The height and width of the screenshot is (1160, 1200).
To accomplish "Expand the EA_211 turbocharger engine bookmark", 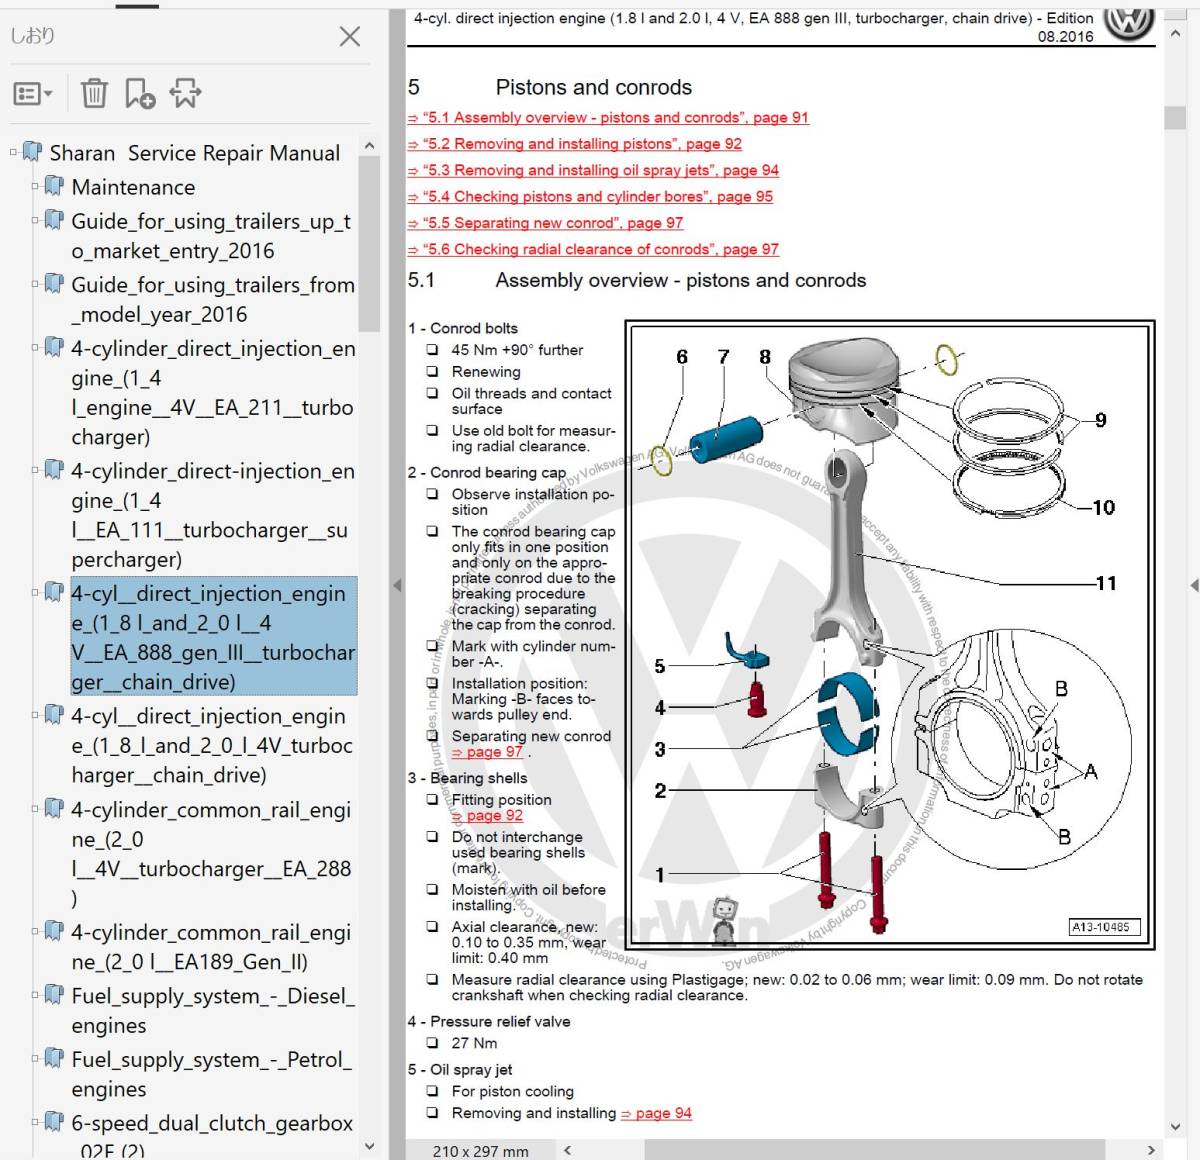I will [x=35, y=348].
